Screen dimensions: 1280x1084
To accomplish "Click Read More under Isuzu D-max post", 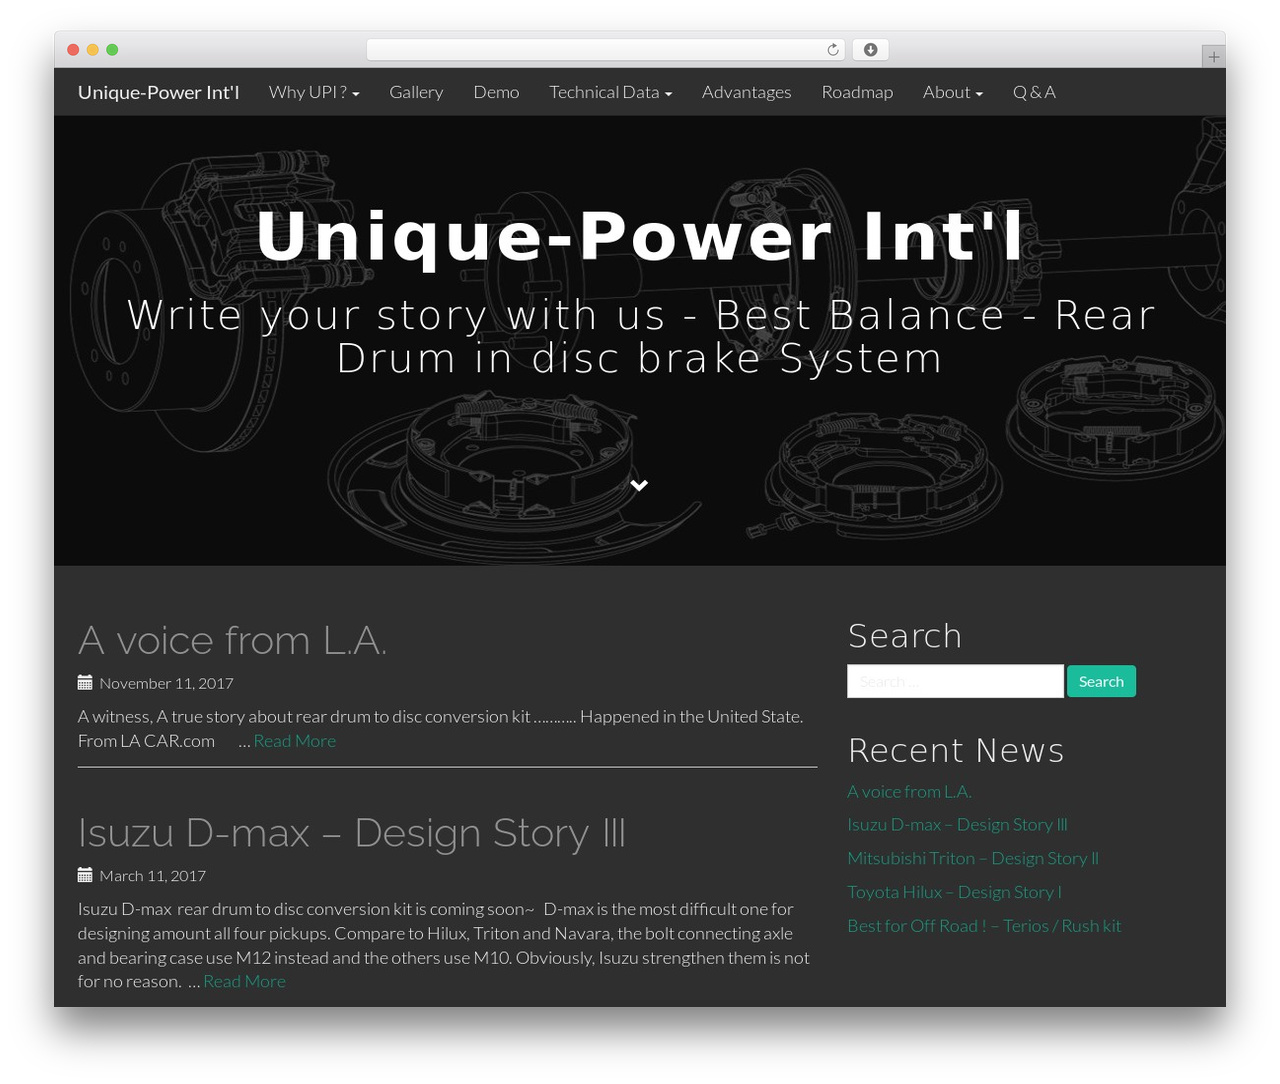I will click(x=244, y=982).
